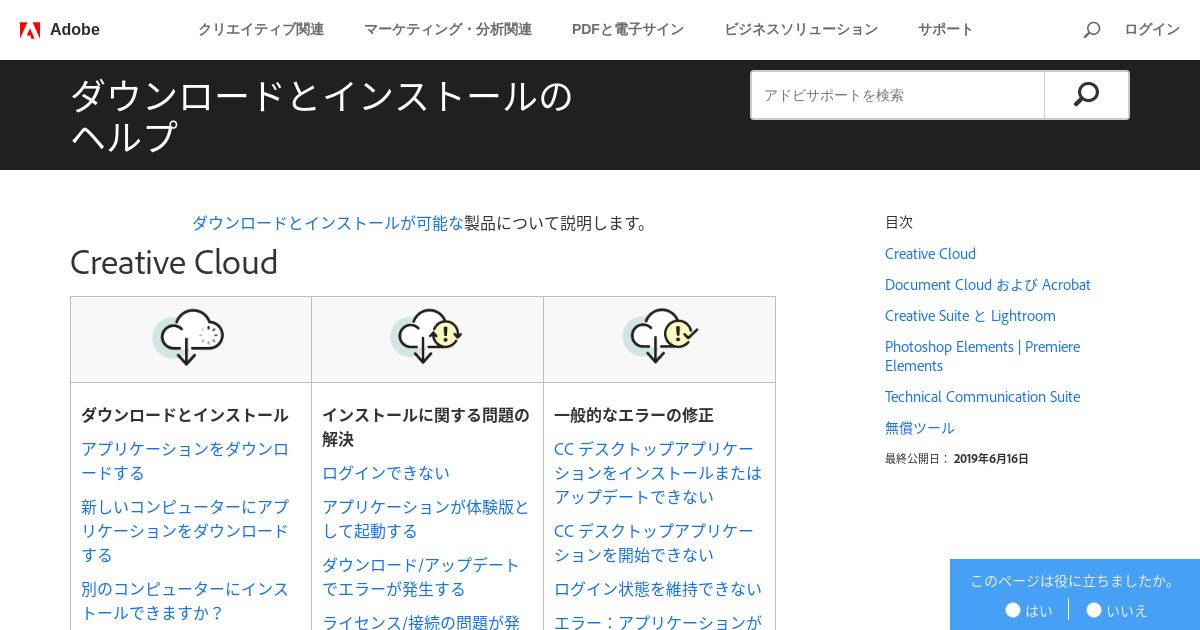Image resolution: width=1200 pixels, height=630 pixels.
Task: Open 別のコンピューターにインストールできますか link
Action: (185, 601)
